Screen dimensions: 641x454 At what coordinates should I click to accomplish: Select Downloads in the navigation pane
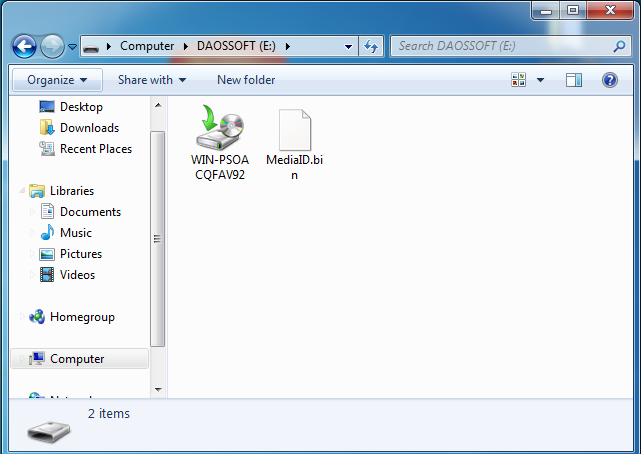click(90, 128)
